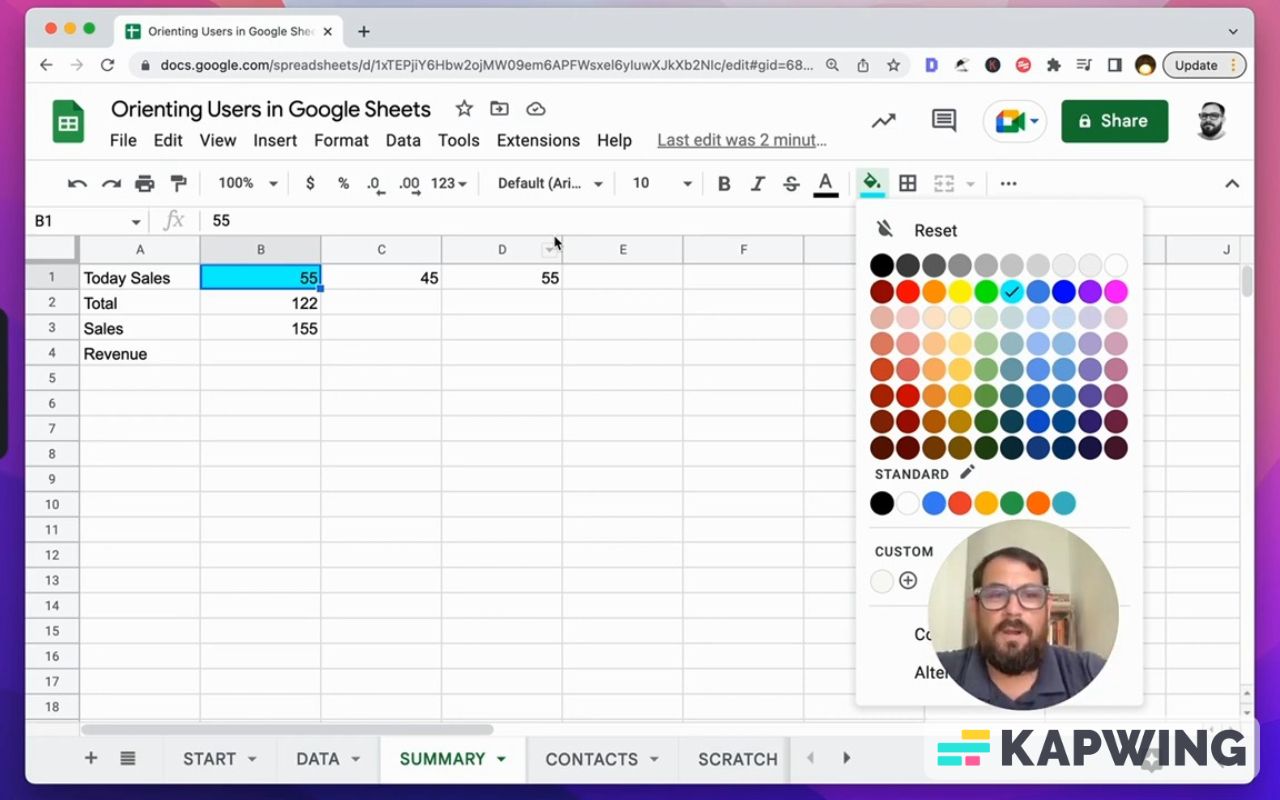Image resolution: width=1280 pixels, height=800 pixels.
Task: Click the browser Update button
Action: tap(1205, 65)
